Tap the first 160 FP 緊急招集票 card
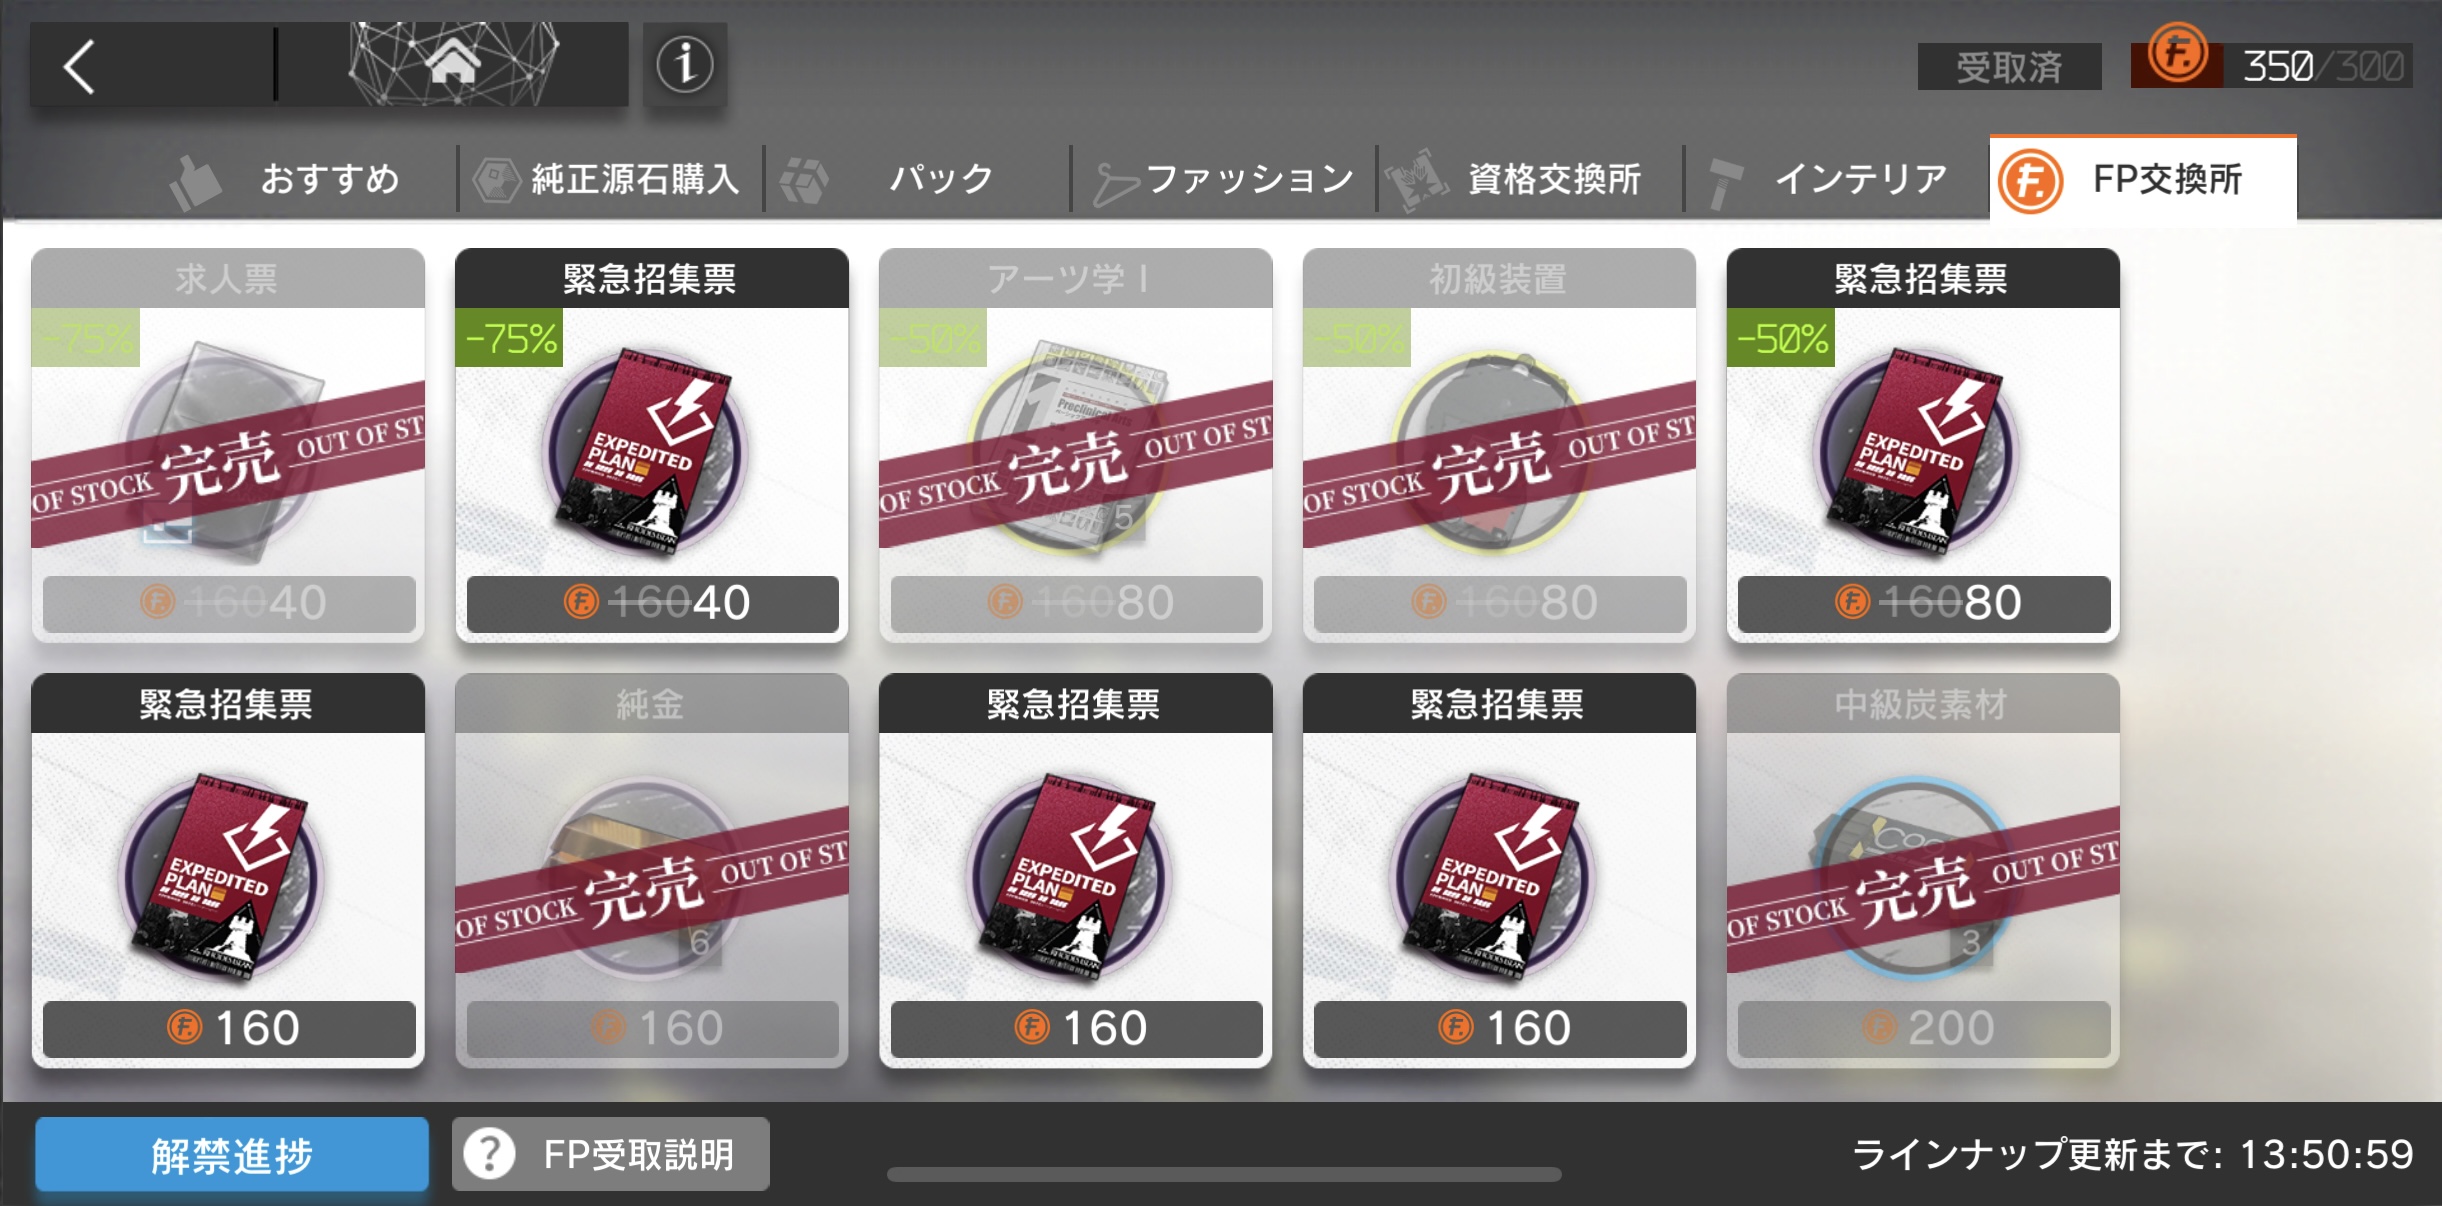 pyautogui.click(x=228, y=870)
